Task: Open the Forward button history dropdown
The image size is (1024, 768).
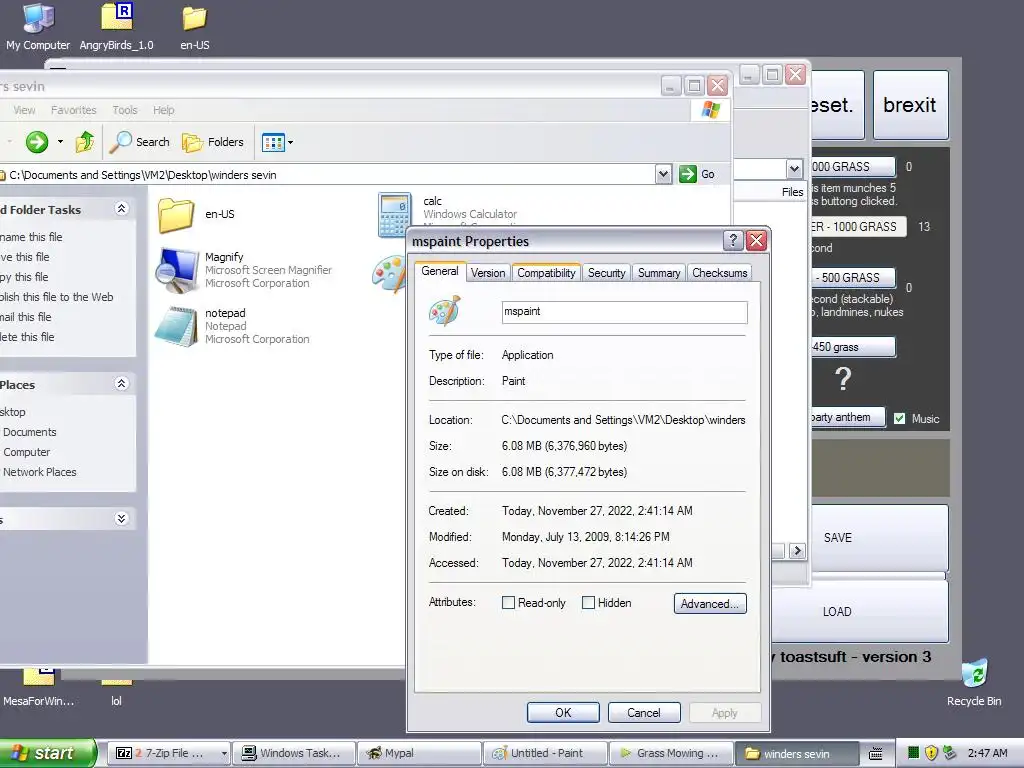Action: pos(60,142)
